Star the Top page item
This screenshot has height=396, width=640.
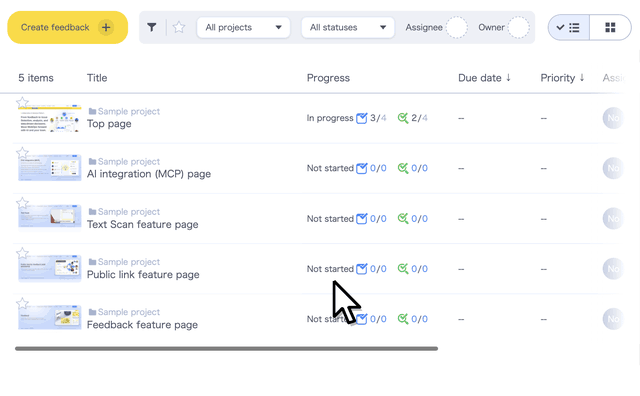pos(22,102)
